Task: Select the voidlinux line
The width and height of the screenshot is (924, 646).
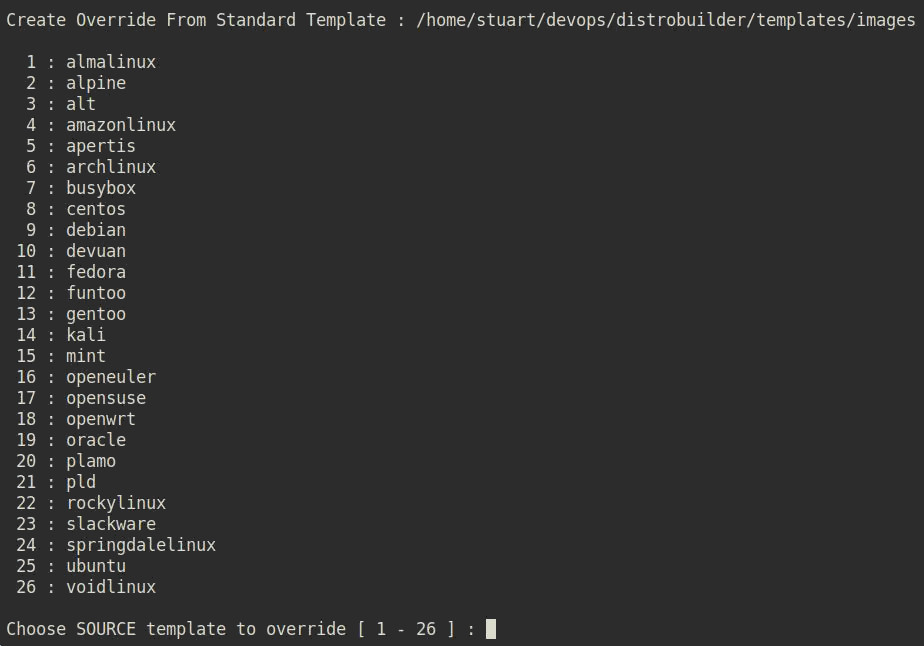Action: click(111, 587)
